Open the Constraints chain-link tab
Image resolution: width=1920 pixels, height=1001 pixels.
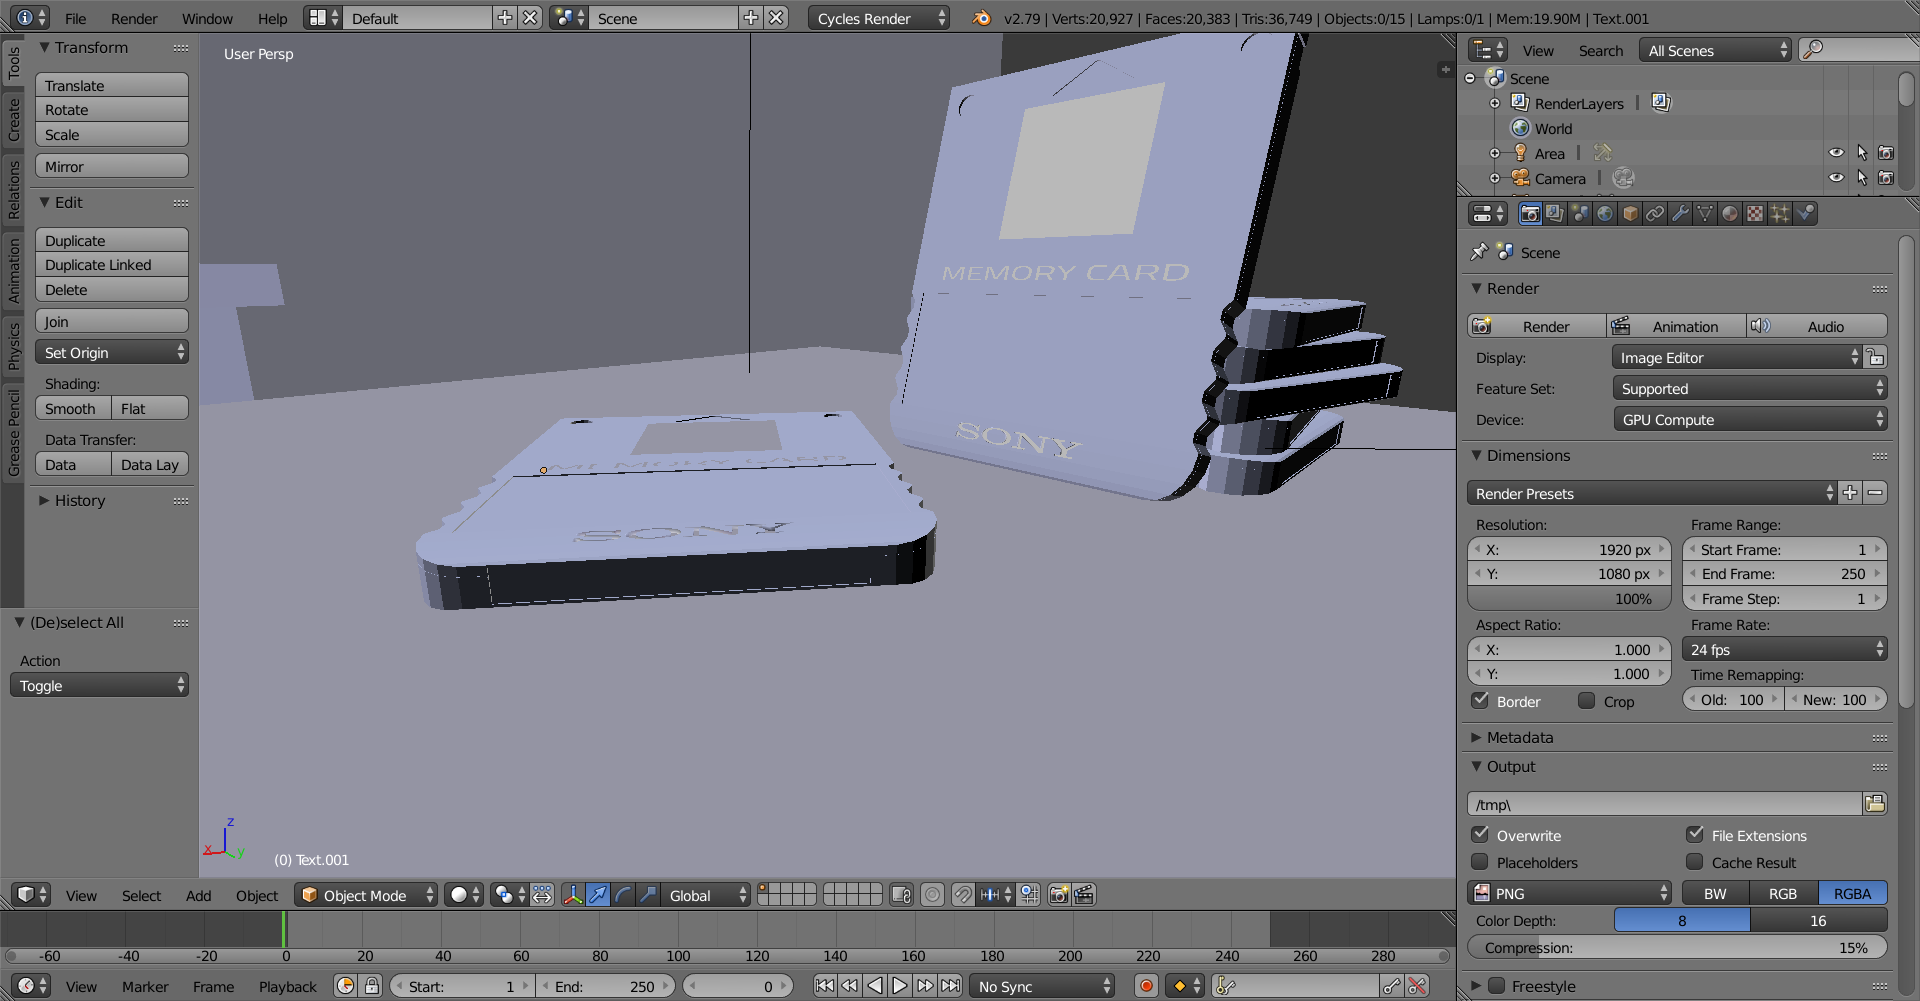click(x=1655, y=213)
